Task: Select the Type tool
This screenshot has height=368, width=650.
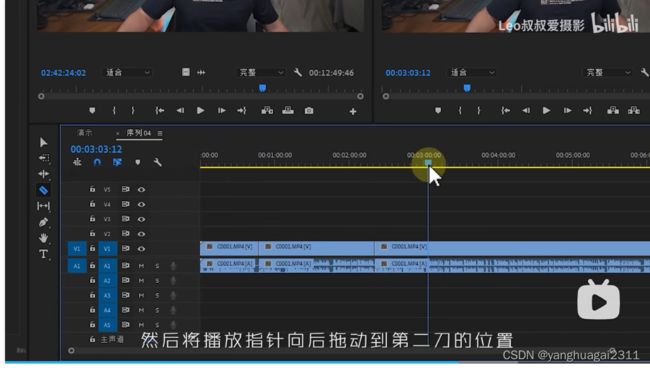Action: [x=44, y=254]
